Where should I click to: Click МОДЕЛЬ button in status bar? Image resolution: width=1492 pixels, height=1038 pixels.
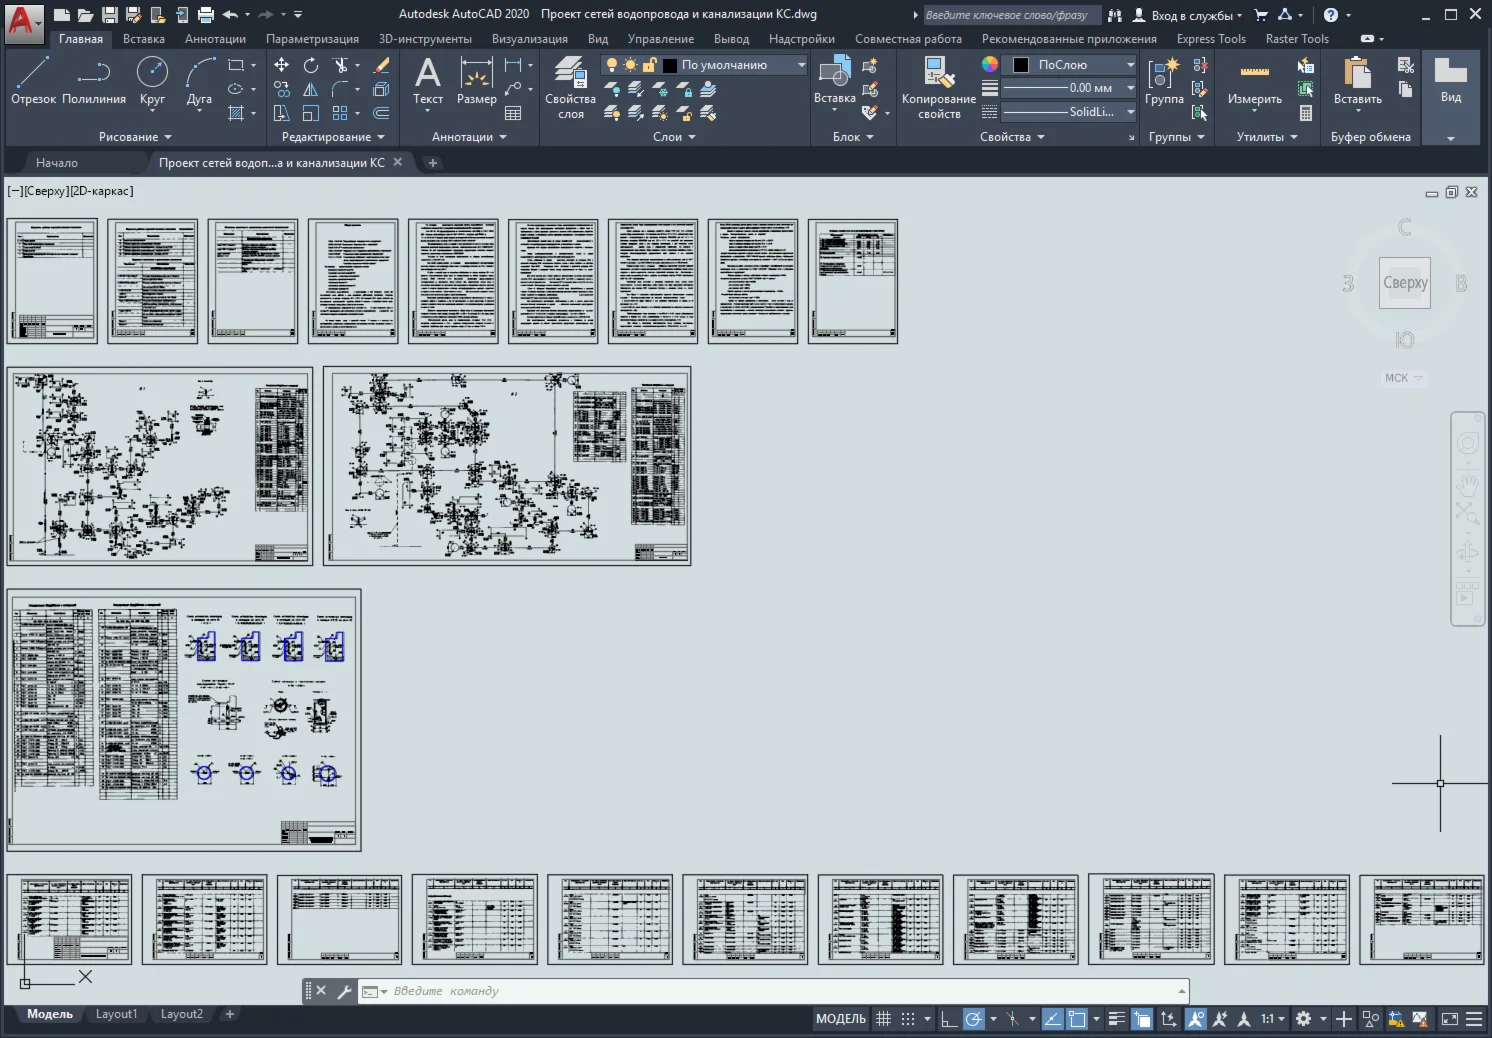pyautogui.click(x=841, y=1019)
